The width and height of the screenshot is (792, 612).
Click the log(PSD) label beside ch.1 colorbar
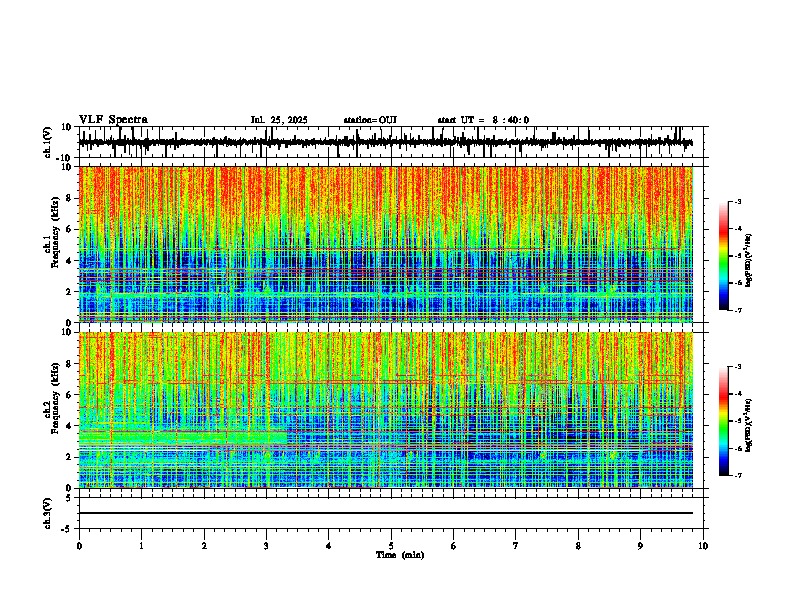pos(749,261)
